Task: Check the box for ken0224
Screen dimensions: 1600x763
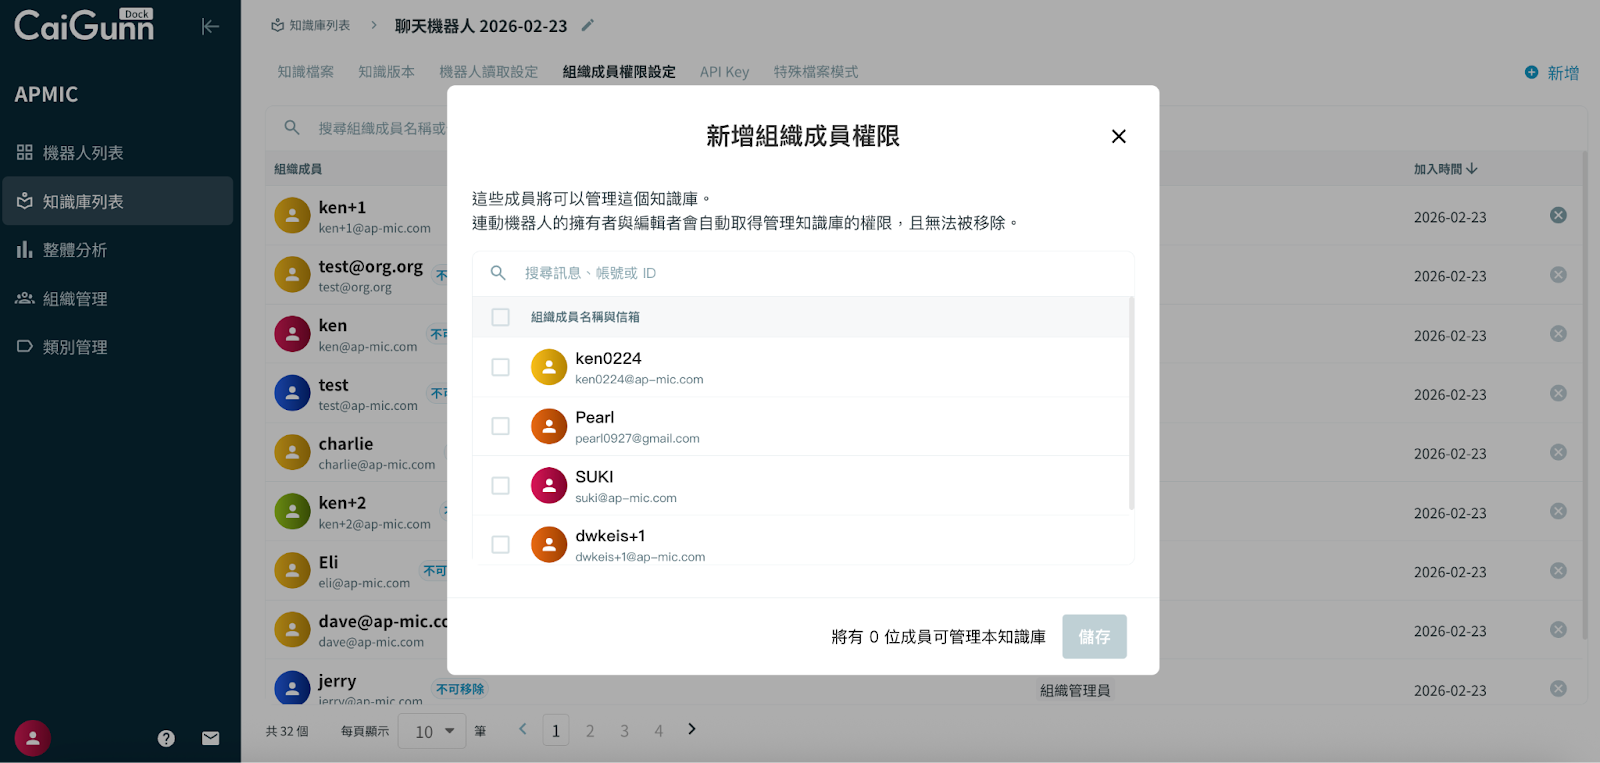Action: (x=501, y=367)
